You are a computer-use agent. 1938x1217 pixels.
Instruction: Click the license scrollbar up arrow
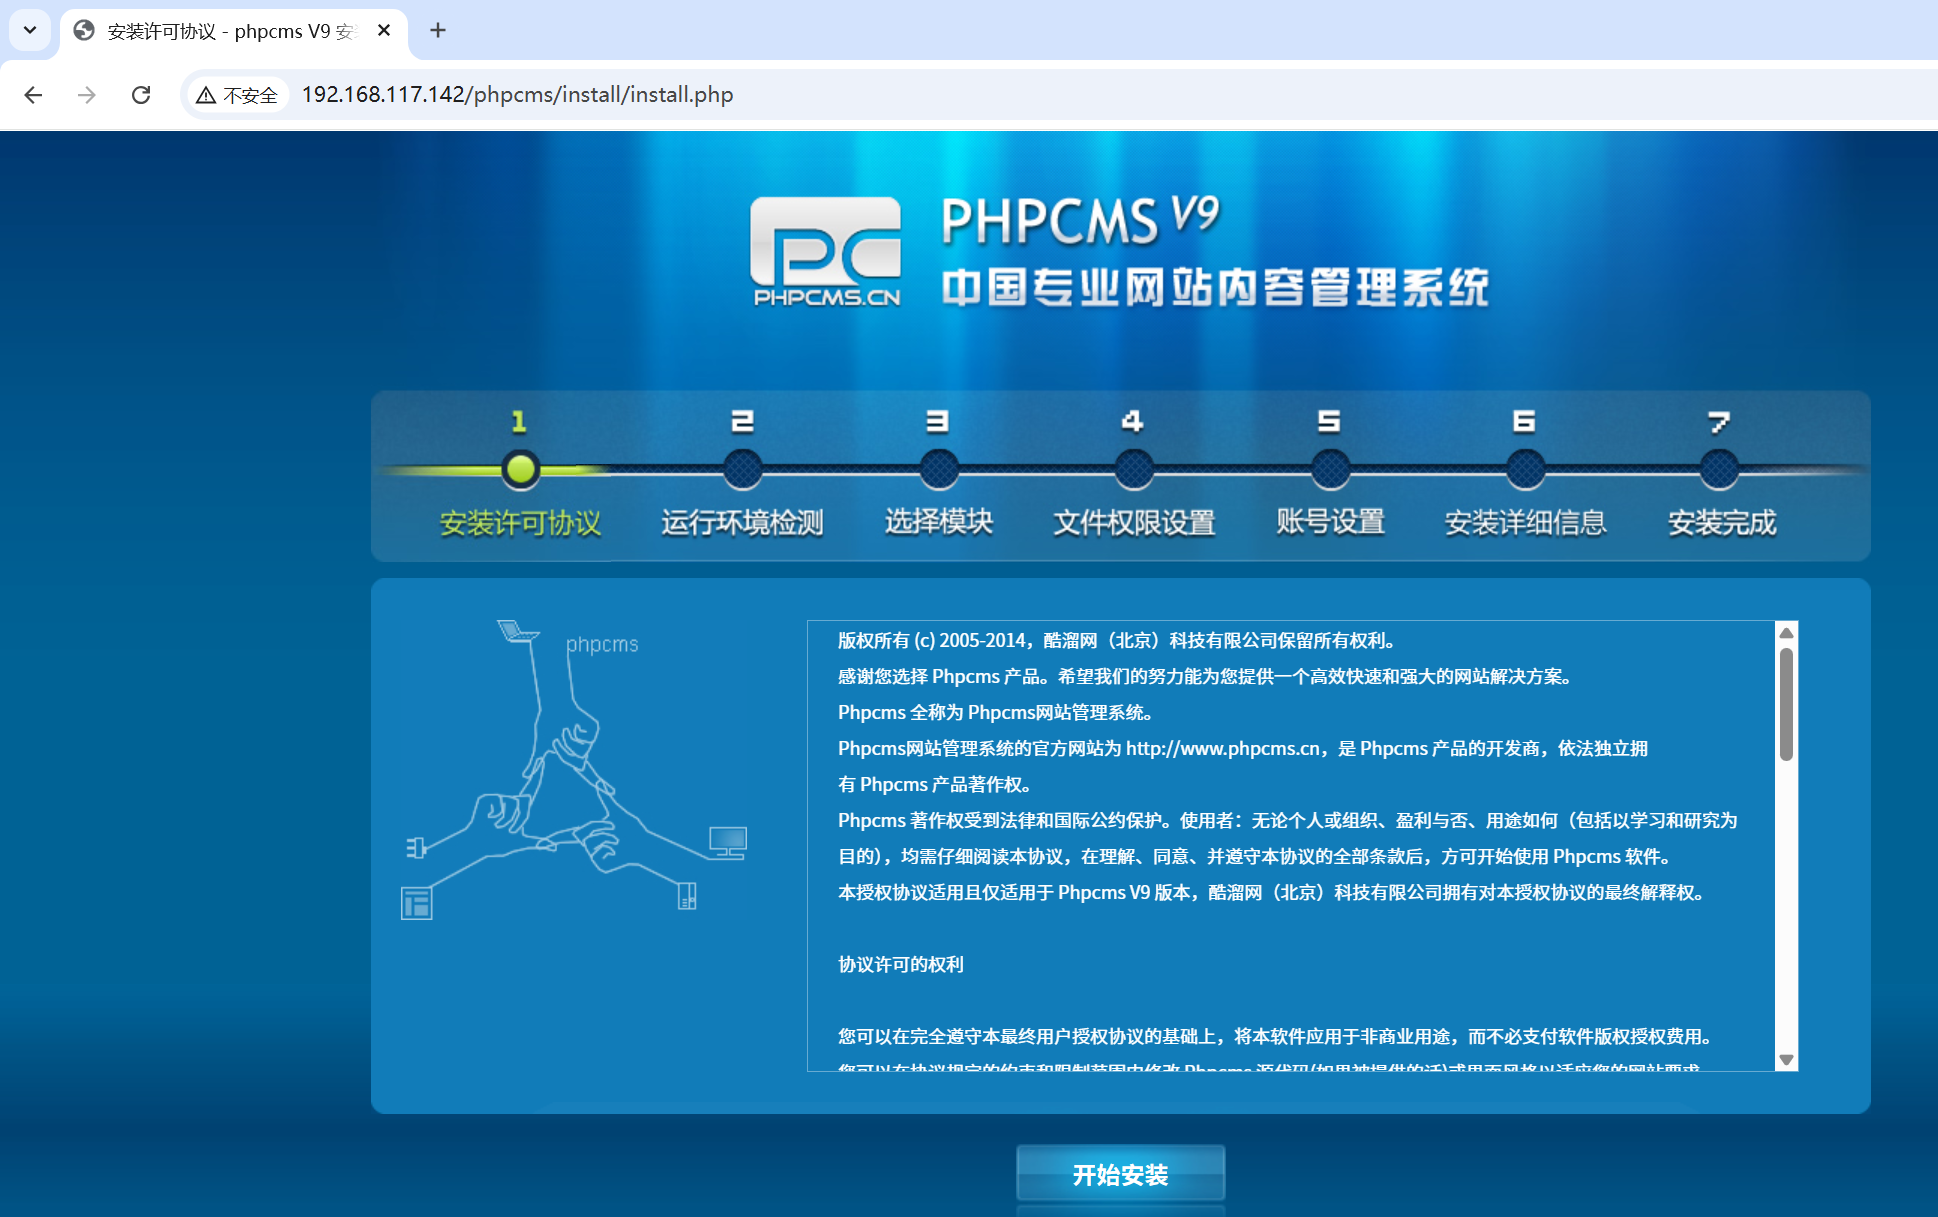[x=1786, y=633]
